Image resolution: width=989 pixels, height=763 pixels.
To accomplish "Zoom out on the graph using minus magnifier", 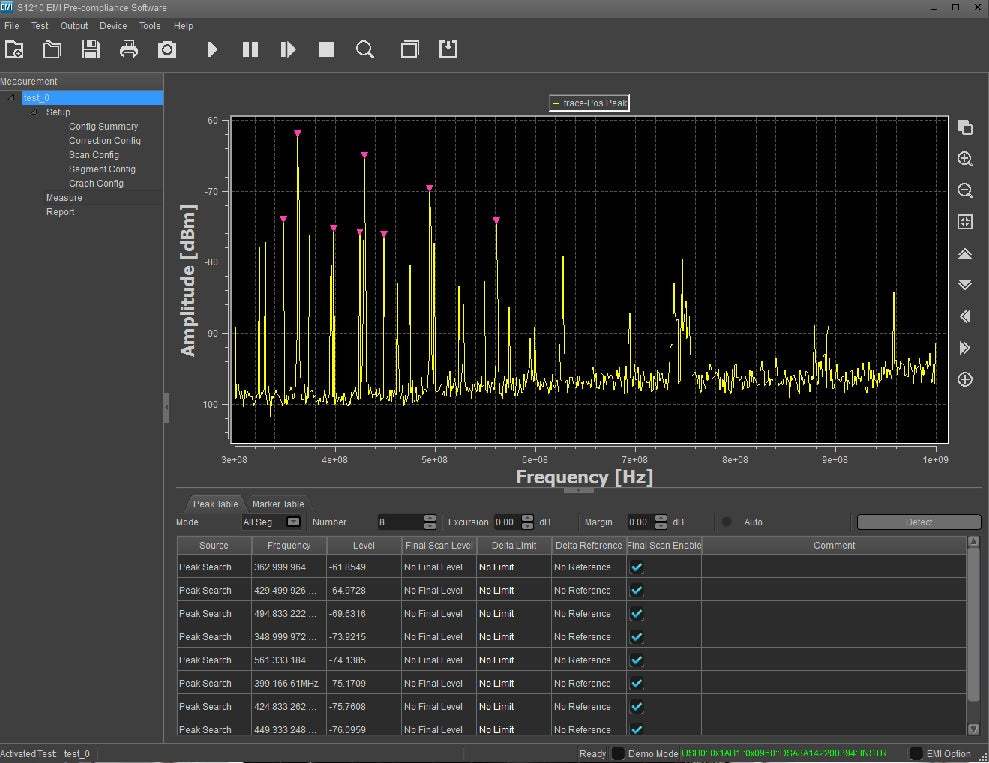I will click(965, 191).
